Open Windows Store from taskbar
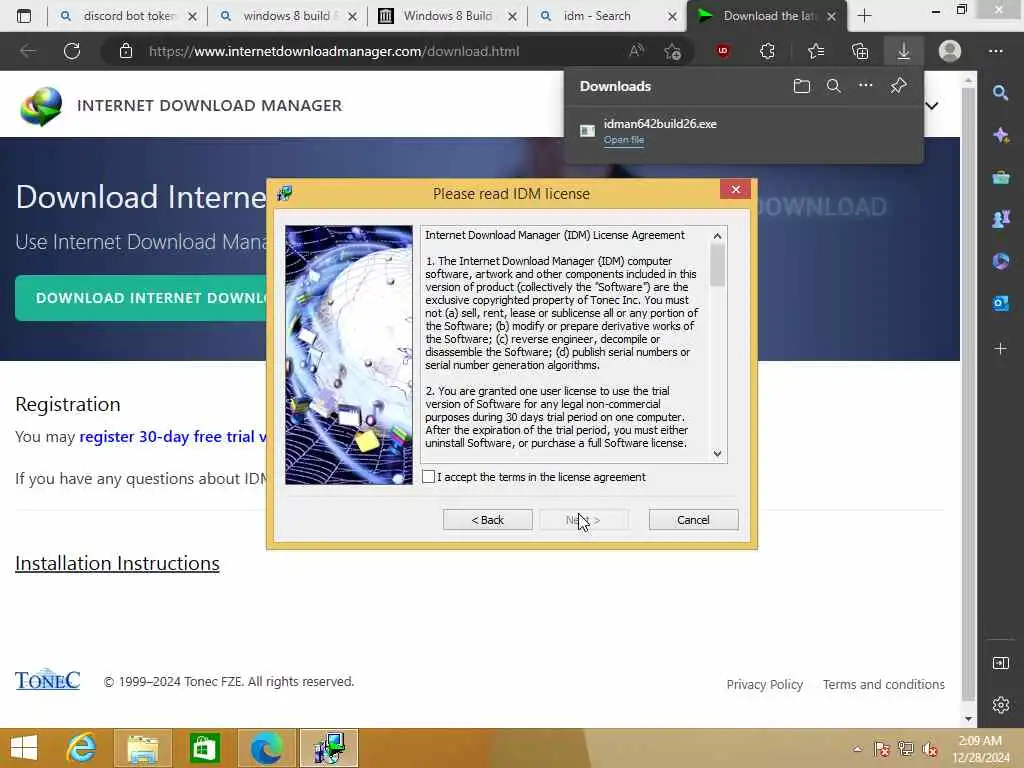Screen dimensions: 1024x768 click(204, 748)
